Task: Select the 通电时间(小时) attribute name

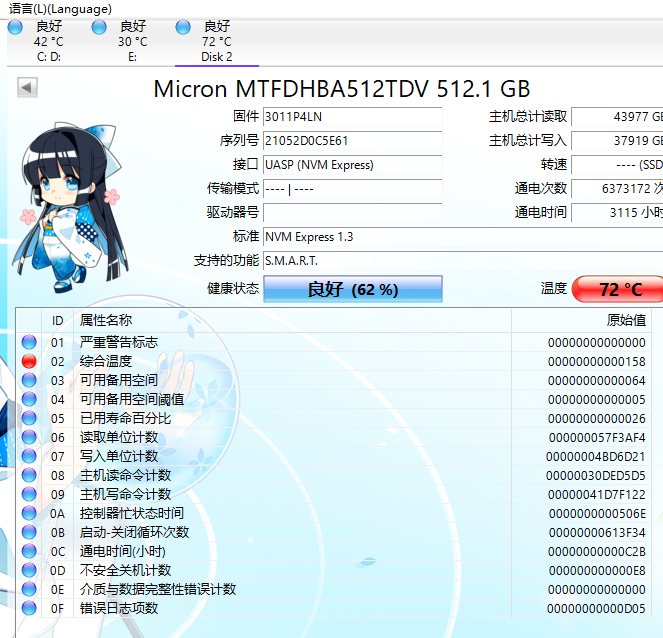Action: [123, 551]
